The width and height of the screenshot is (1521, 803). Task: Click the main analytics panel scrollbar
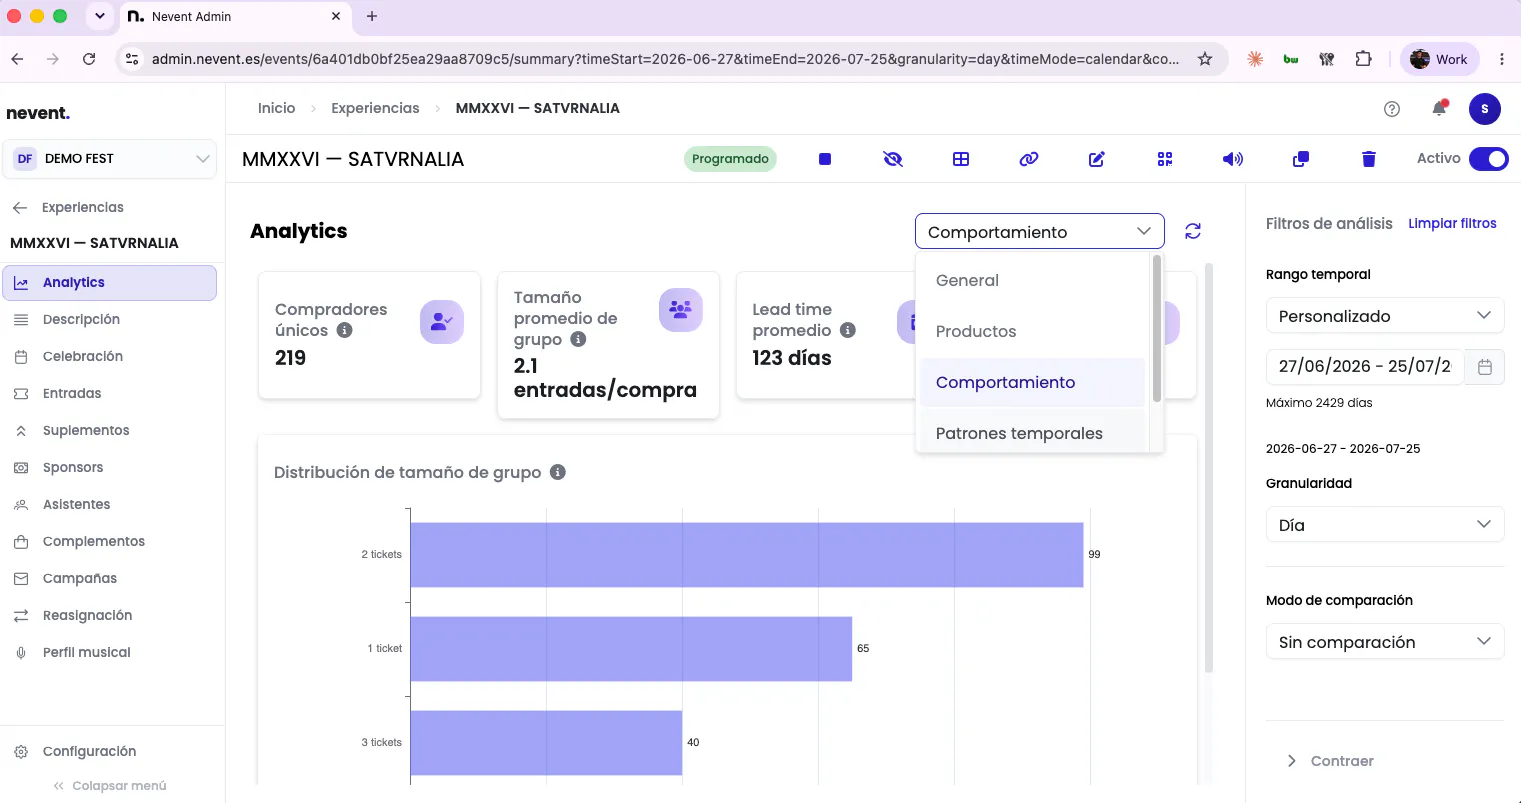click(x=1209, y=467)
